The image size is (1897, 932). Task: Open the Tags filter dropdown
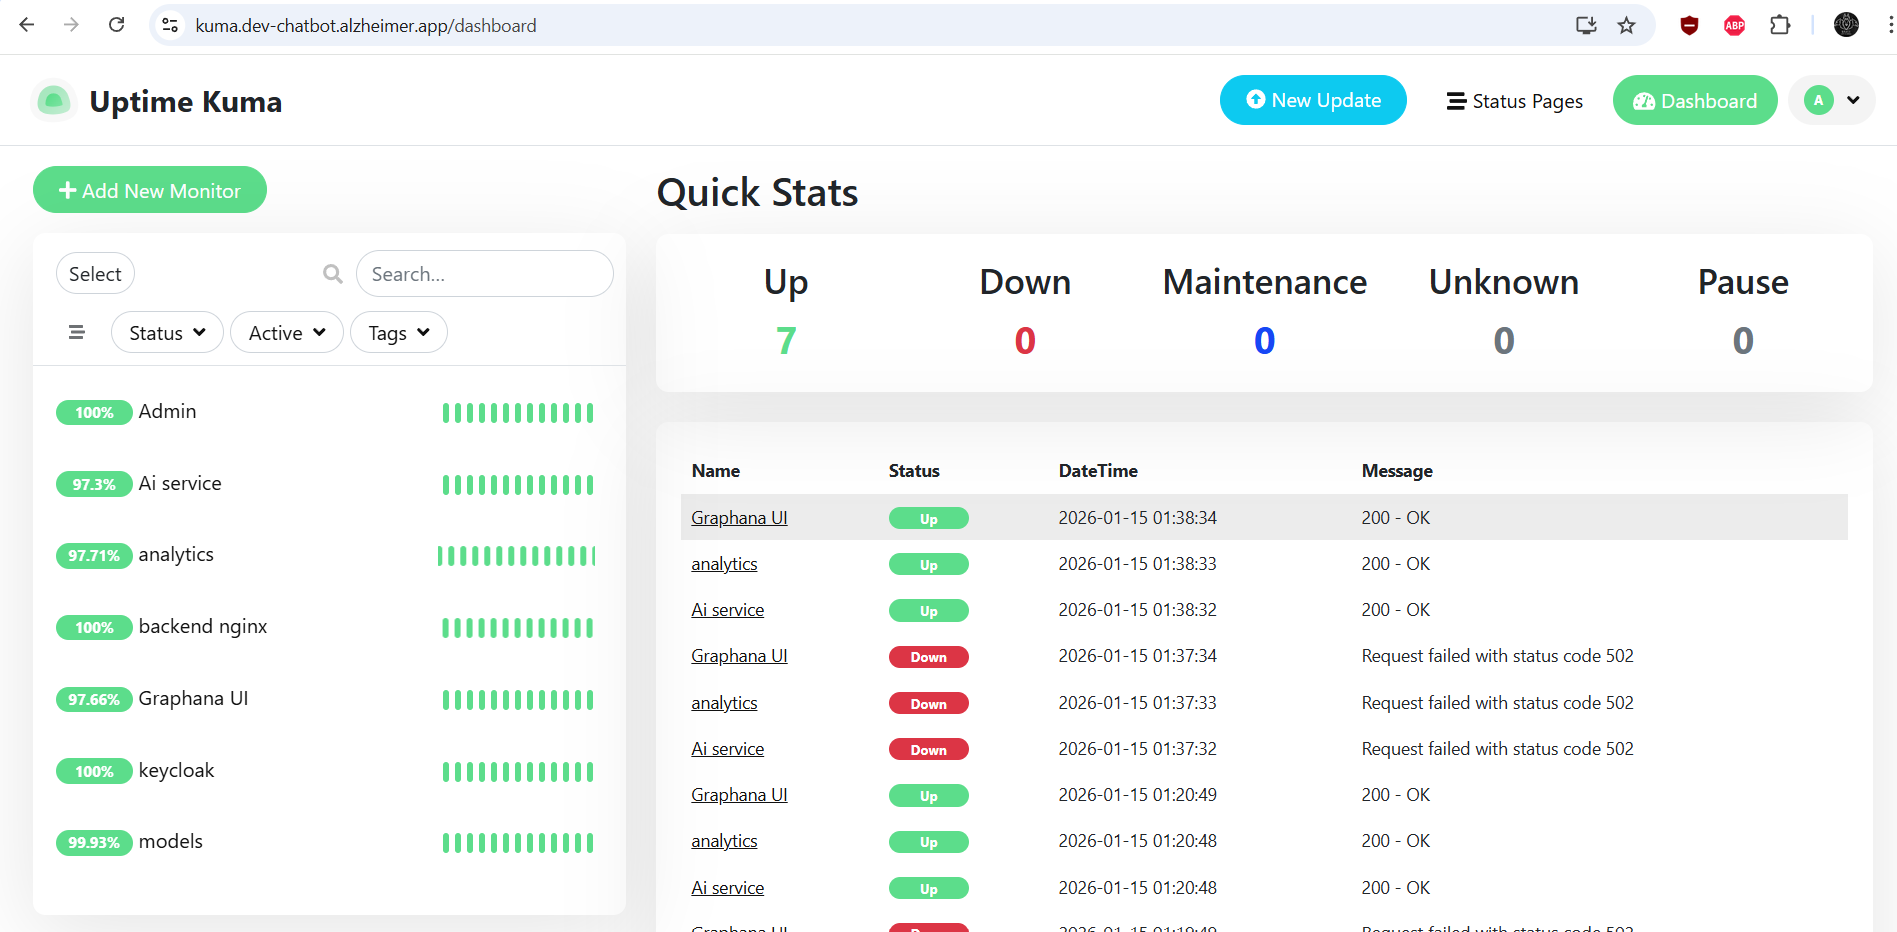[398, 333]
